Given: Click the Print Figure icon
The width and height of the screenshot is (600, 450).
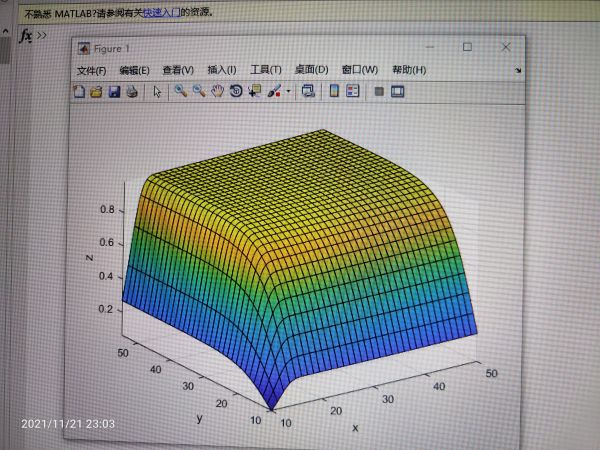Looking at the screenshot, I should (130, 91).
